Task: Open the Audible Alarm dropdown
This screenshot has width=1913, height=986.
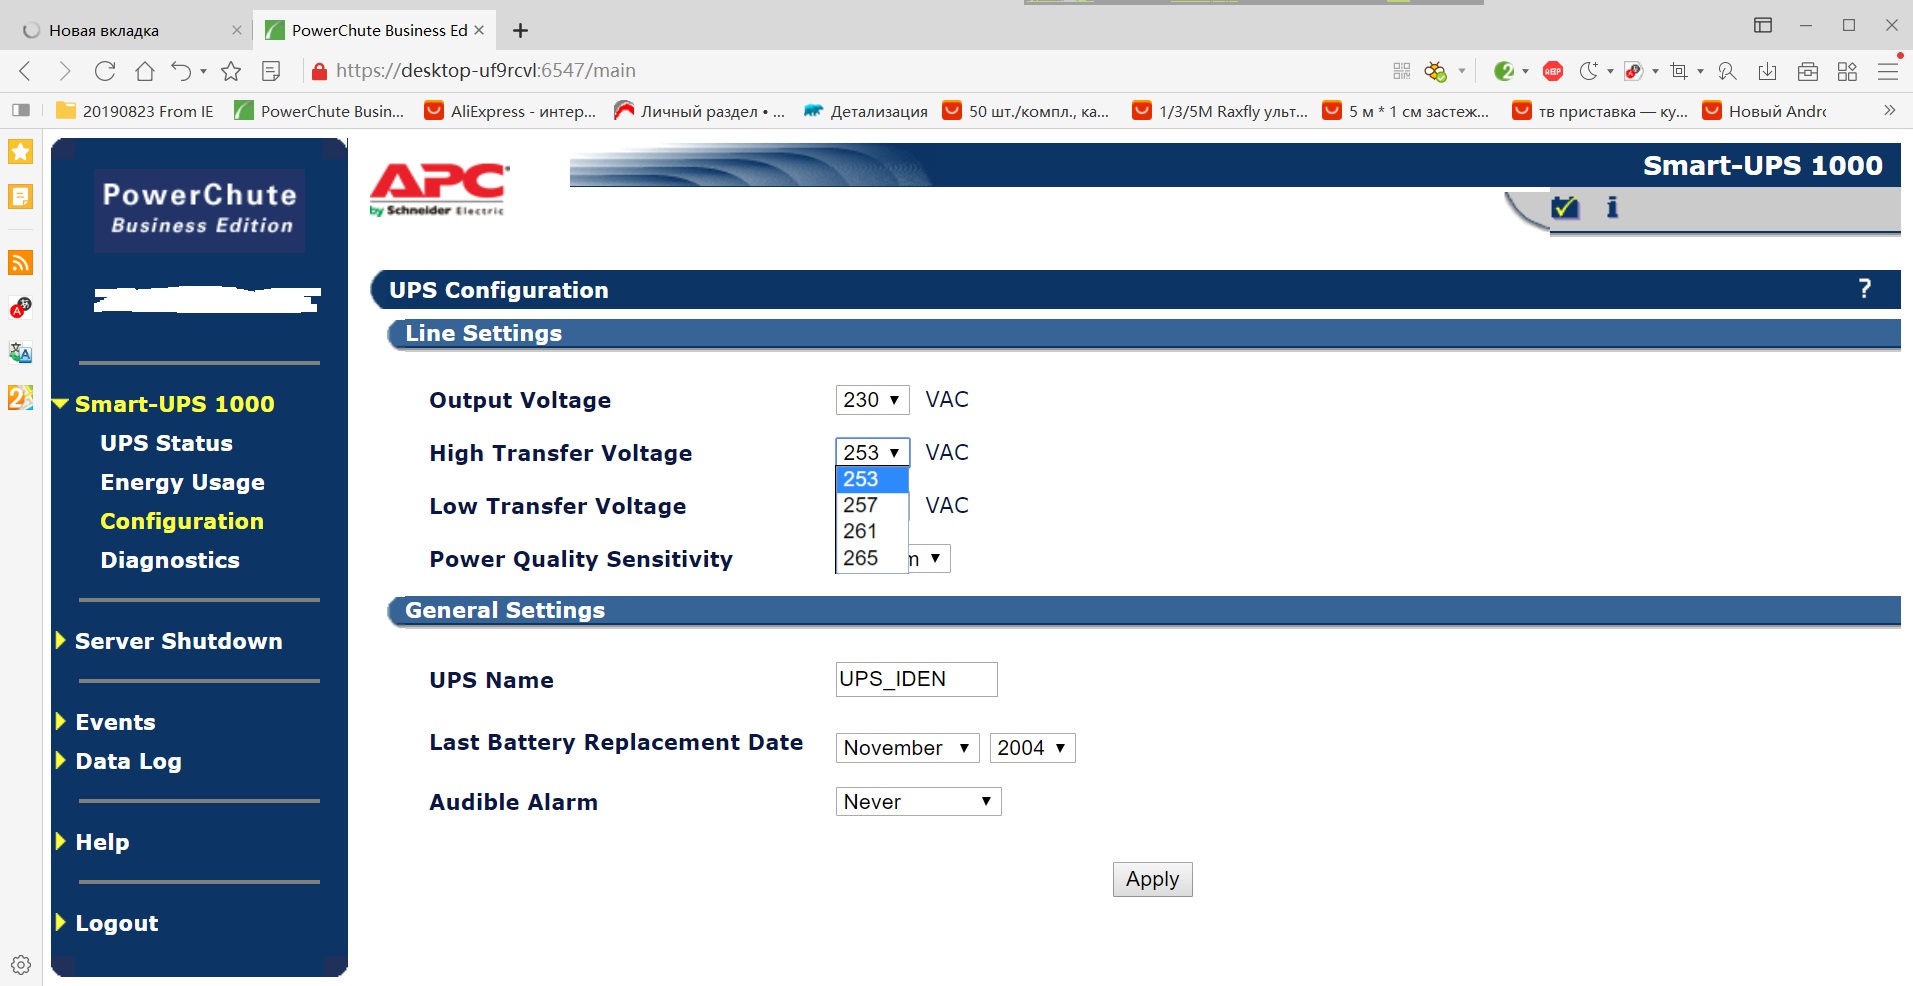Action: pyautogui.click(x=918, y=802)
